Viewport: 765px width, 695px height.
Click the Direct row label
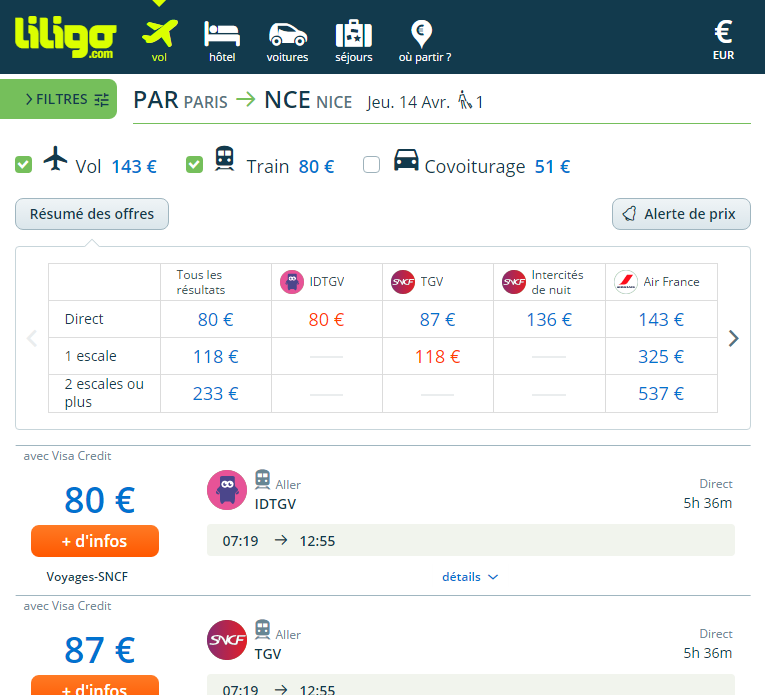point(84,319)
